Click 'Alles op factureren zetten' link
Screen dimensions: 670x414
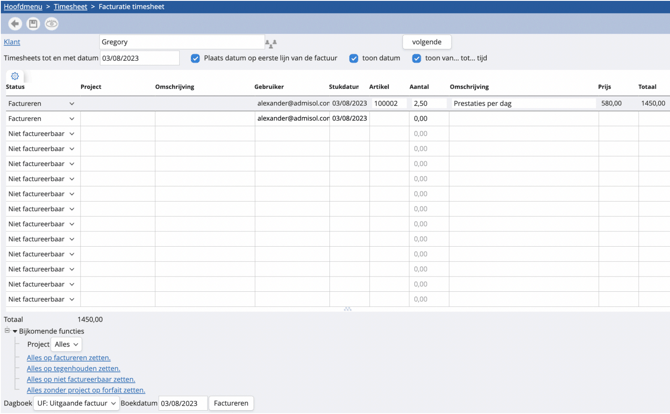click(69, 357)
